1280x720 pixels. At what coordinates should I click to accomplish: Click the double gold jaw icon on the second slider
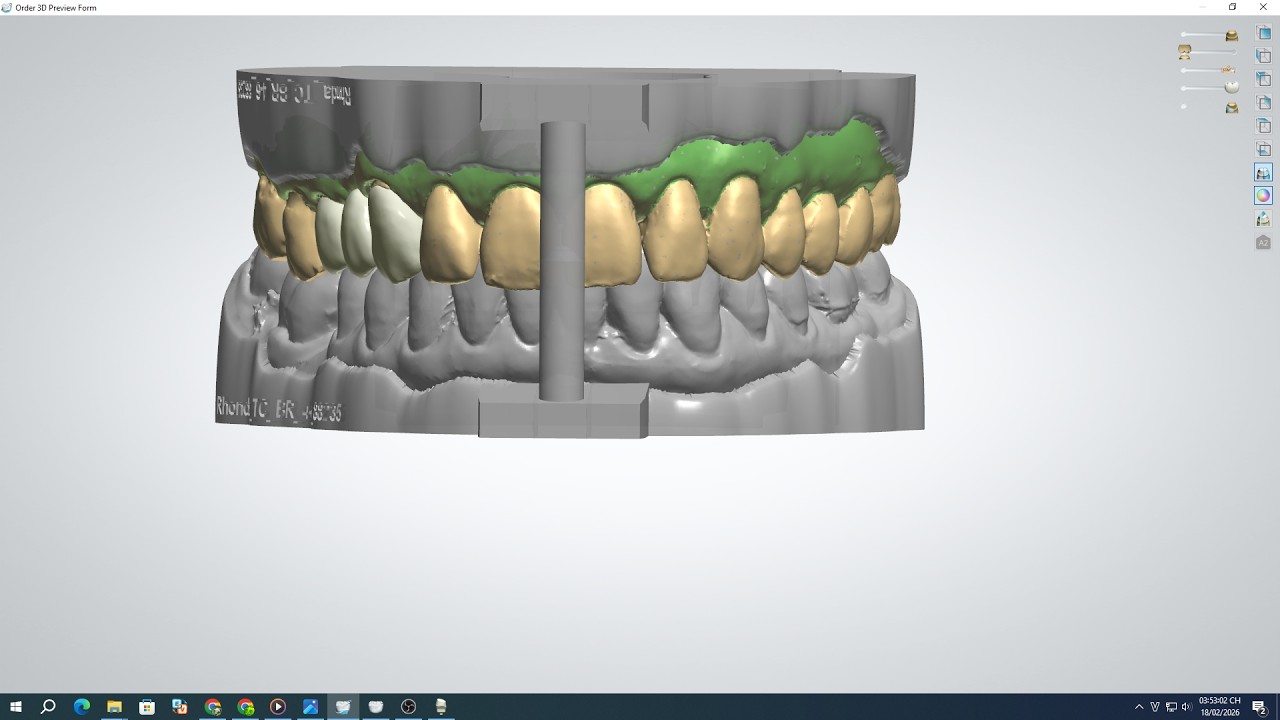1185,52
